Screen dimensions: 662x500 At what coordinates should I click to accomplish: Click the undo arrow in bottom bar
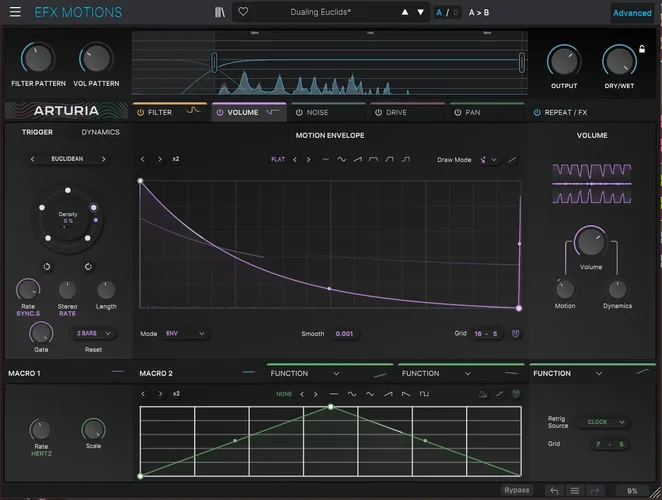tap(554, 490)
